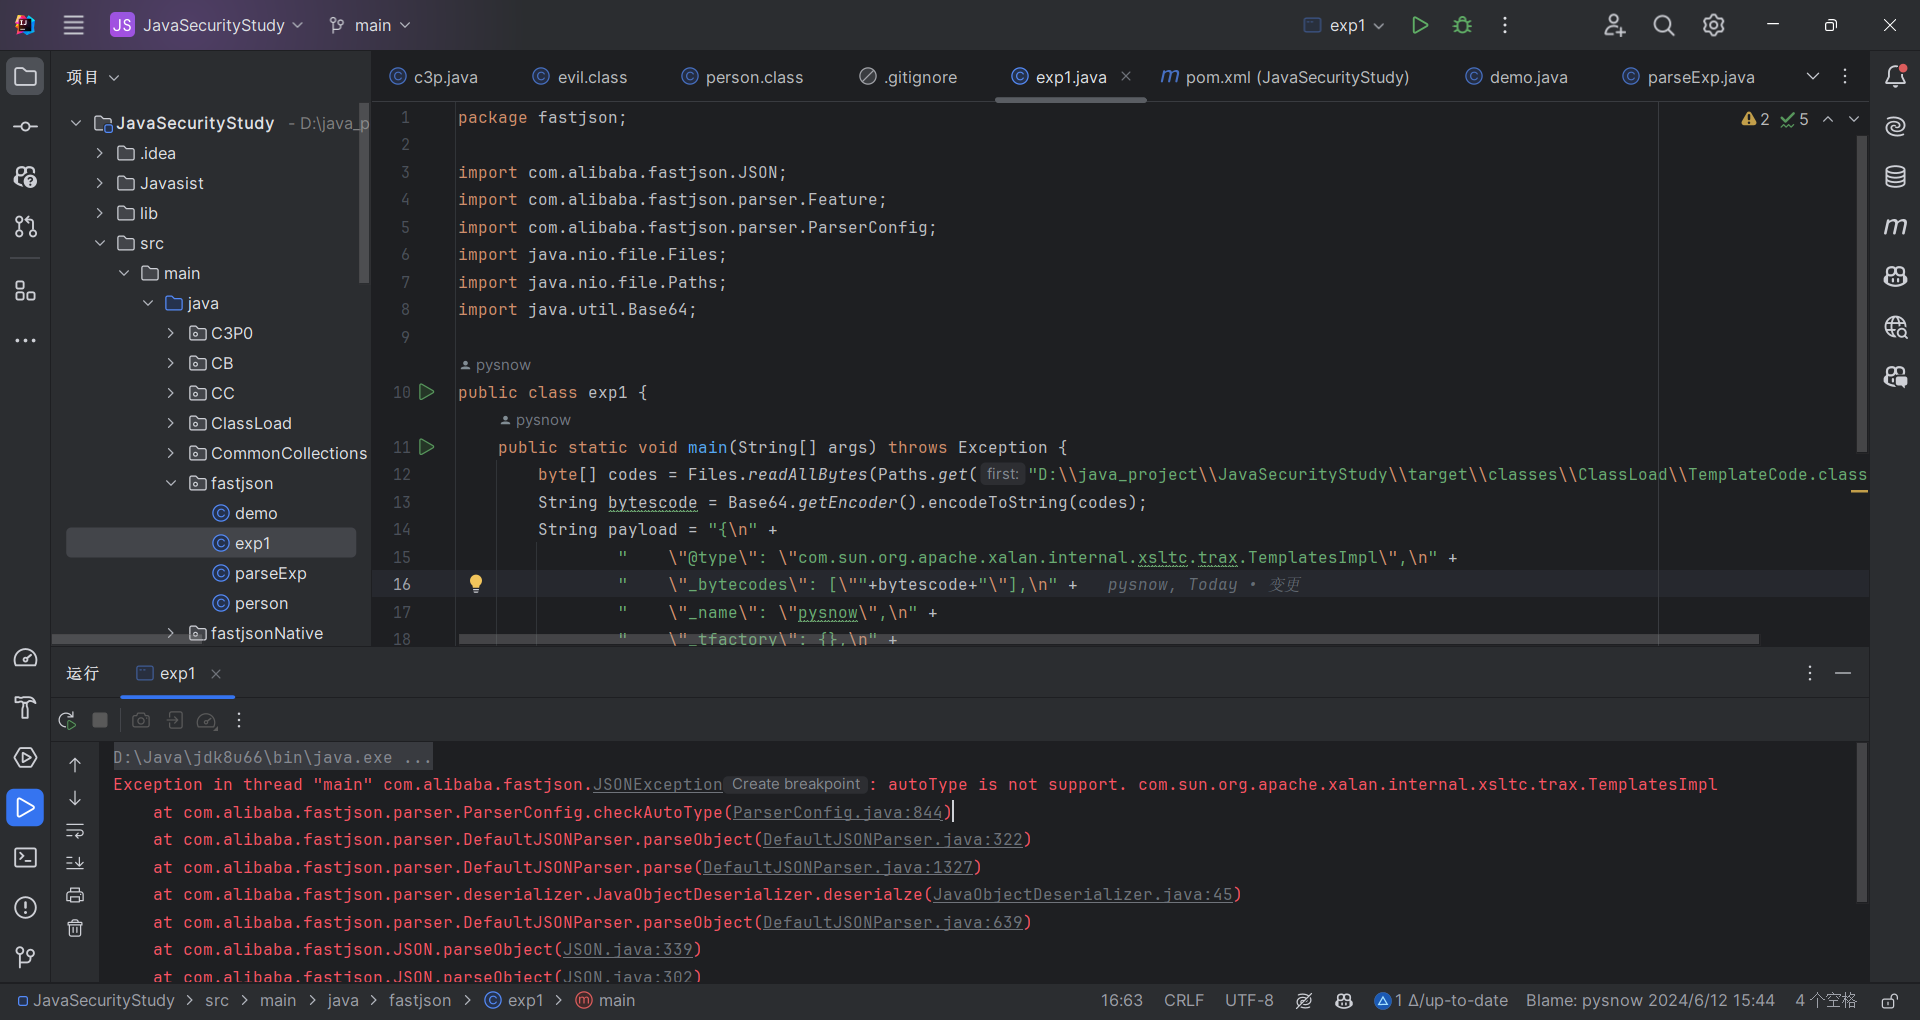Open JSON.java:339 stack link
This screenshot has width=1920, height=1020.
pos(628,950)
